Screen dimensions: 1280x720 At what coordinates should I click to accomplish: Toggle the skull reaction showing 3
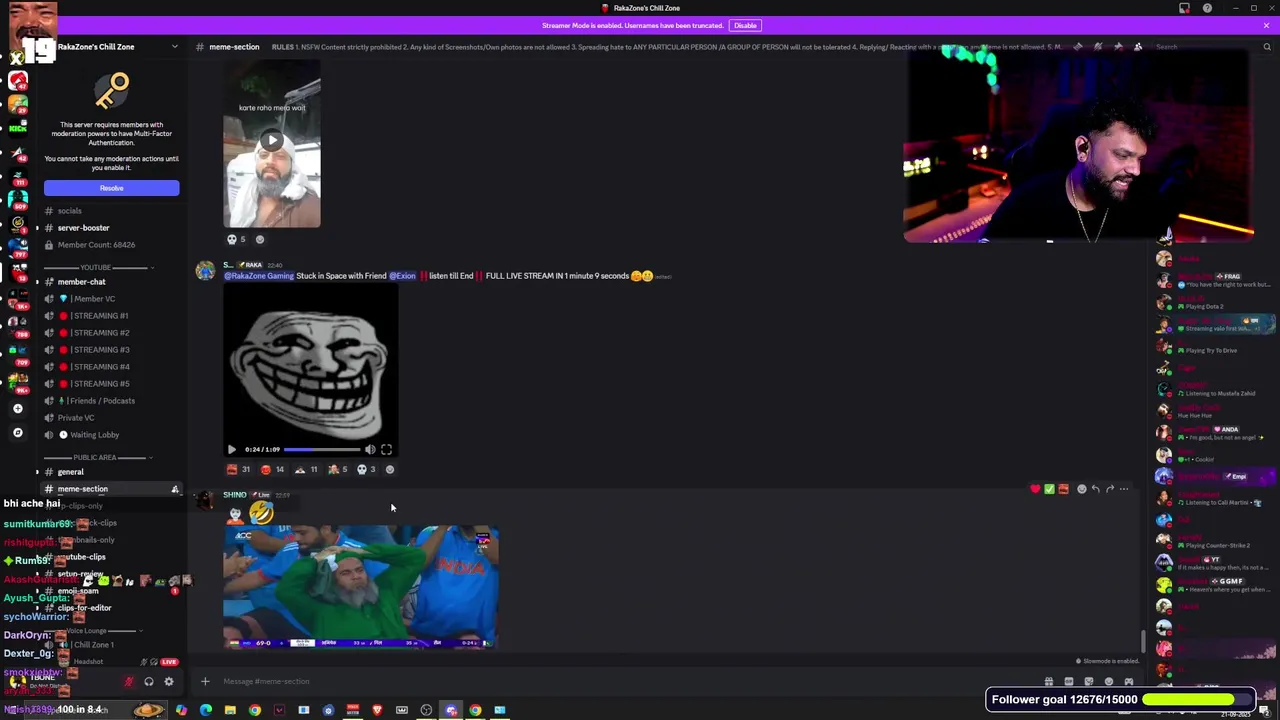click(x=366, y=469)
